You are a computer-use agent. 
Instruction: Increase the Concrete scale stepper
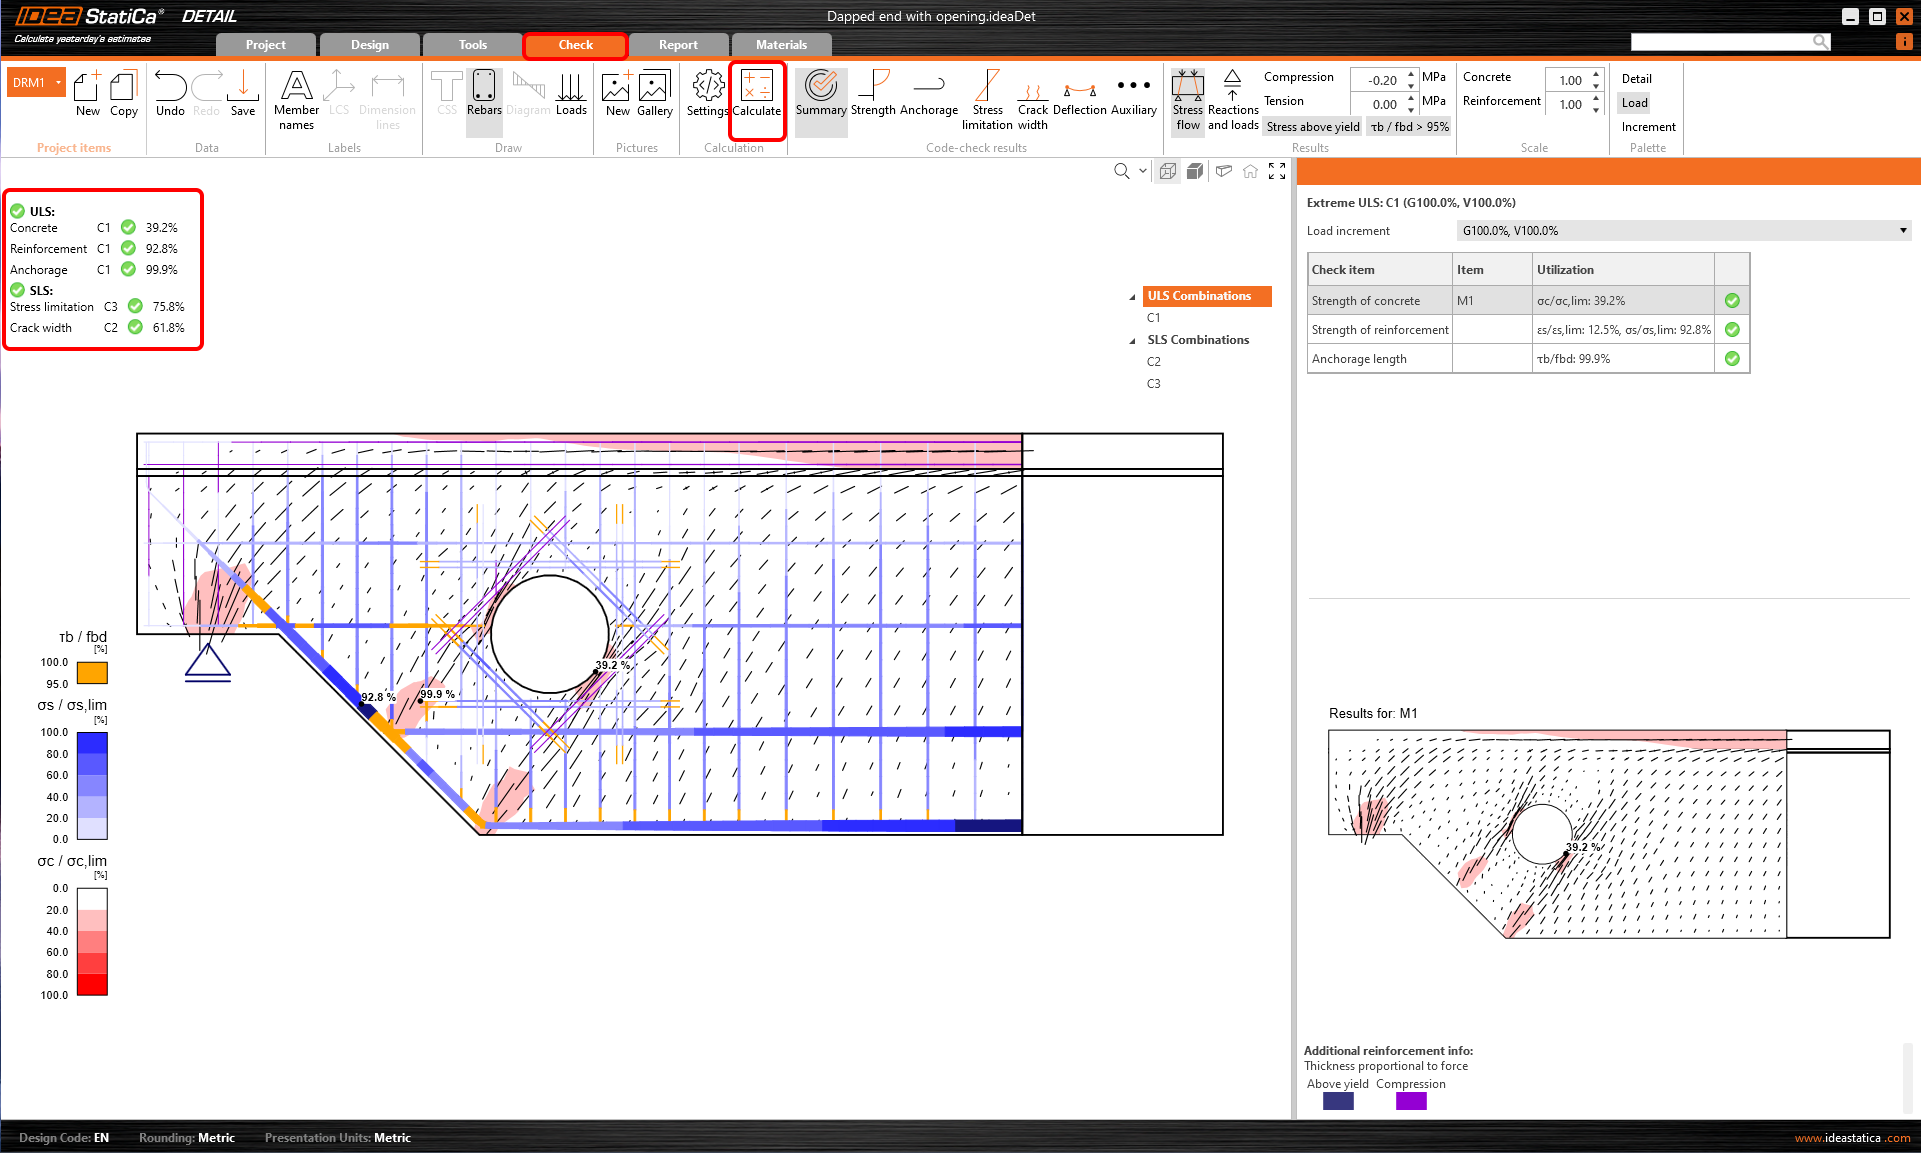coord(1596,74)
